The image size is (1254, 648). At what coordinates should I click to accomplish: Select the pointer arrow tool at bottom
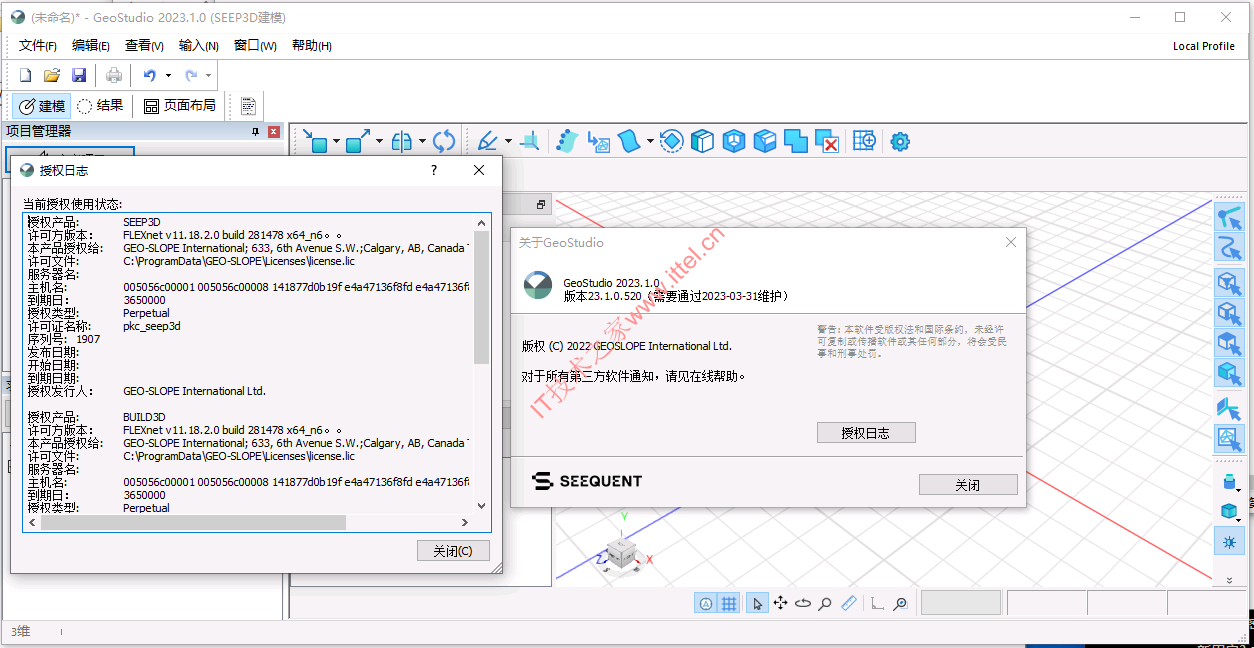757,603
